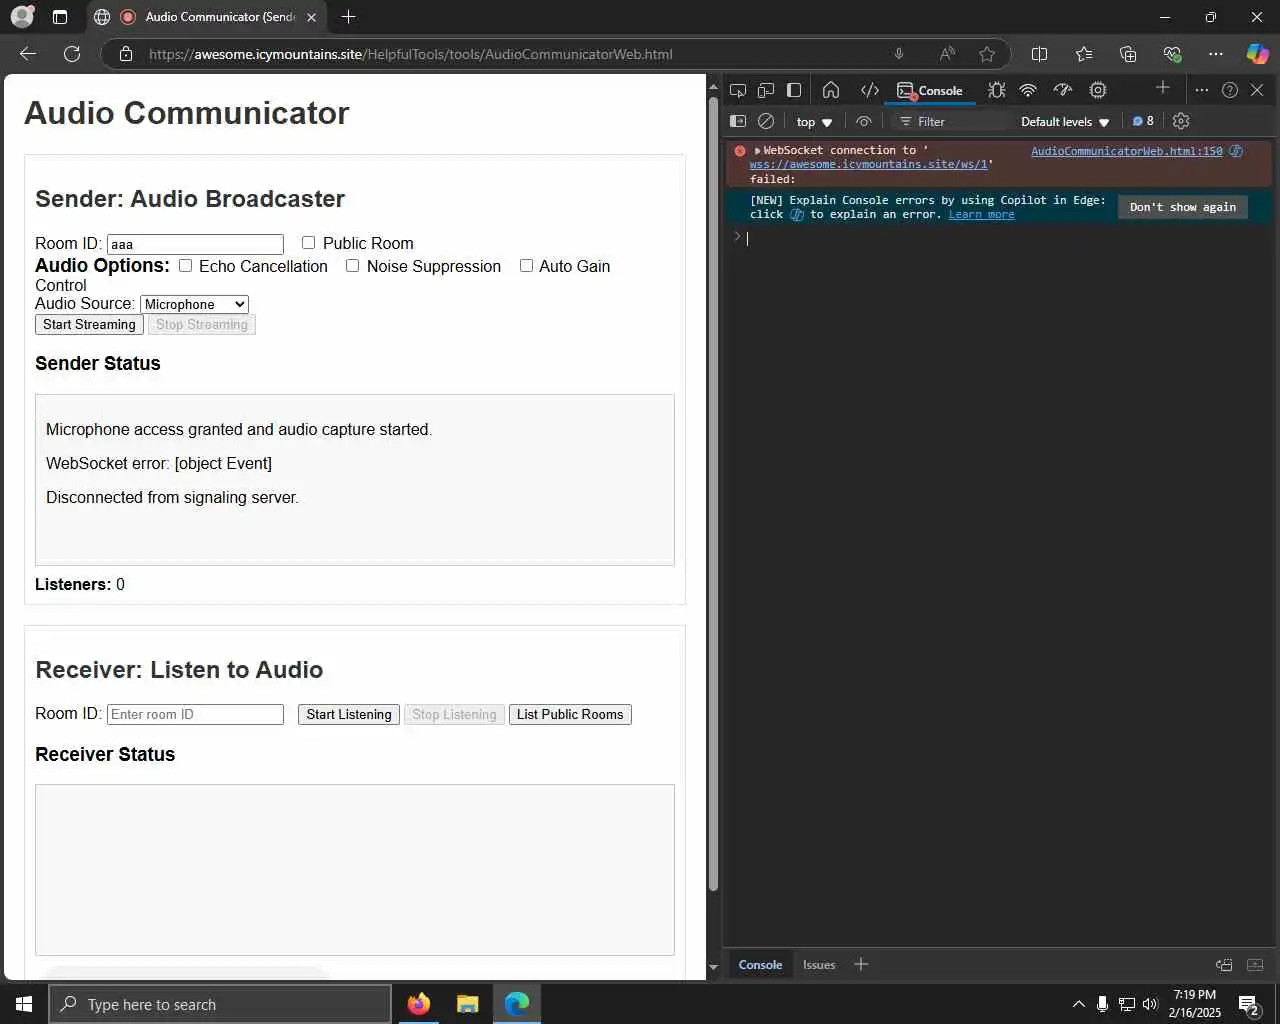Screen dimensions: 1280x1024
Task: Click the receiver Enter room ID field
Action: pos(195,714)
